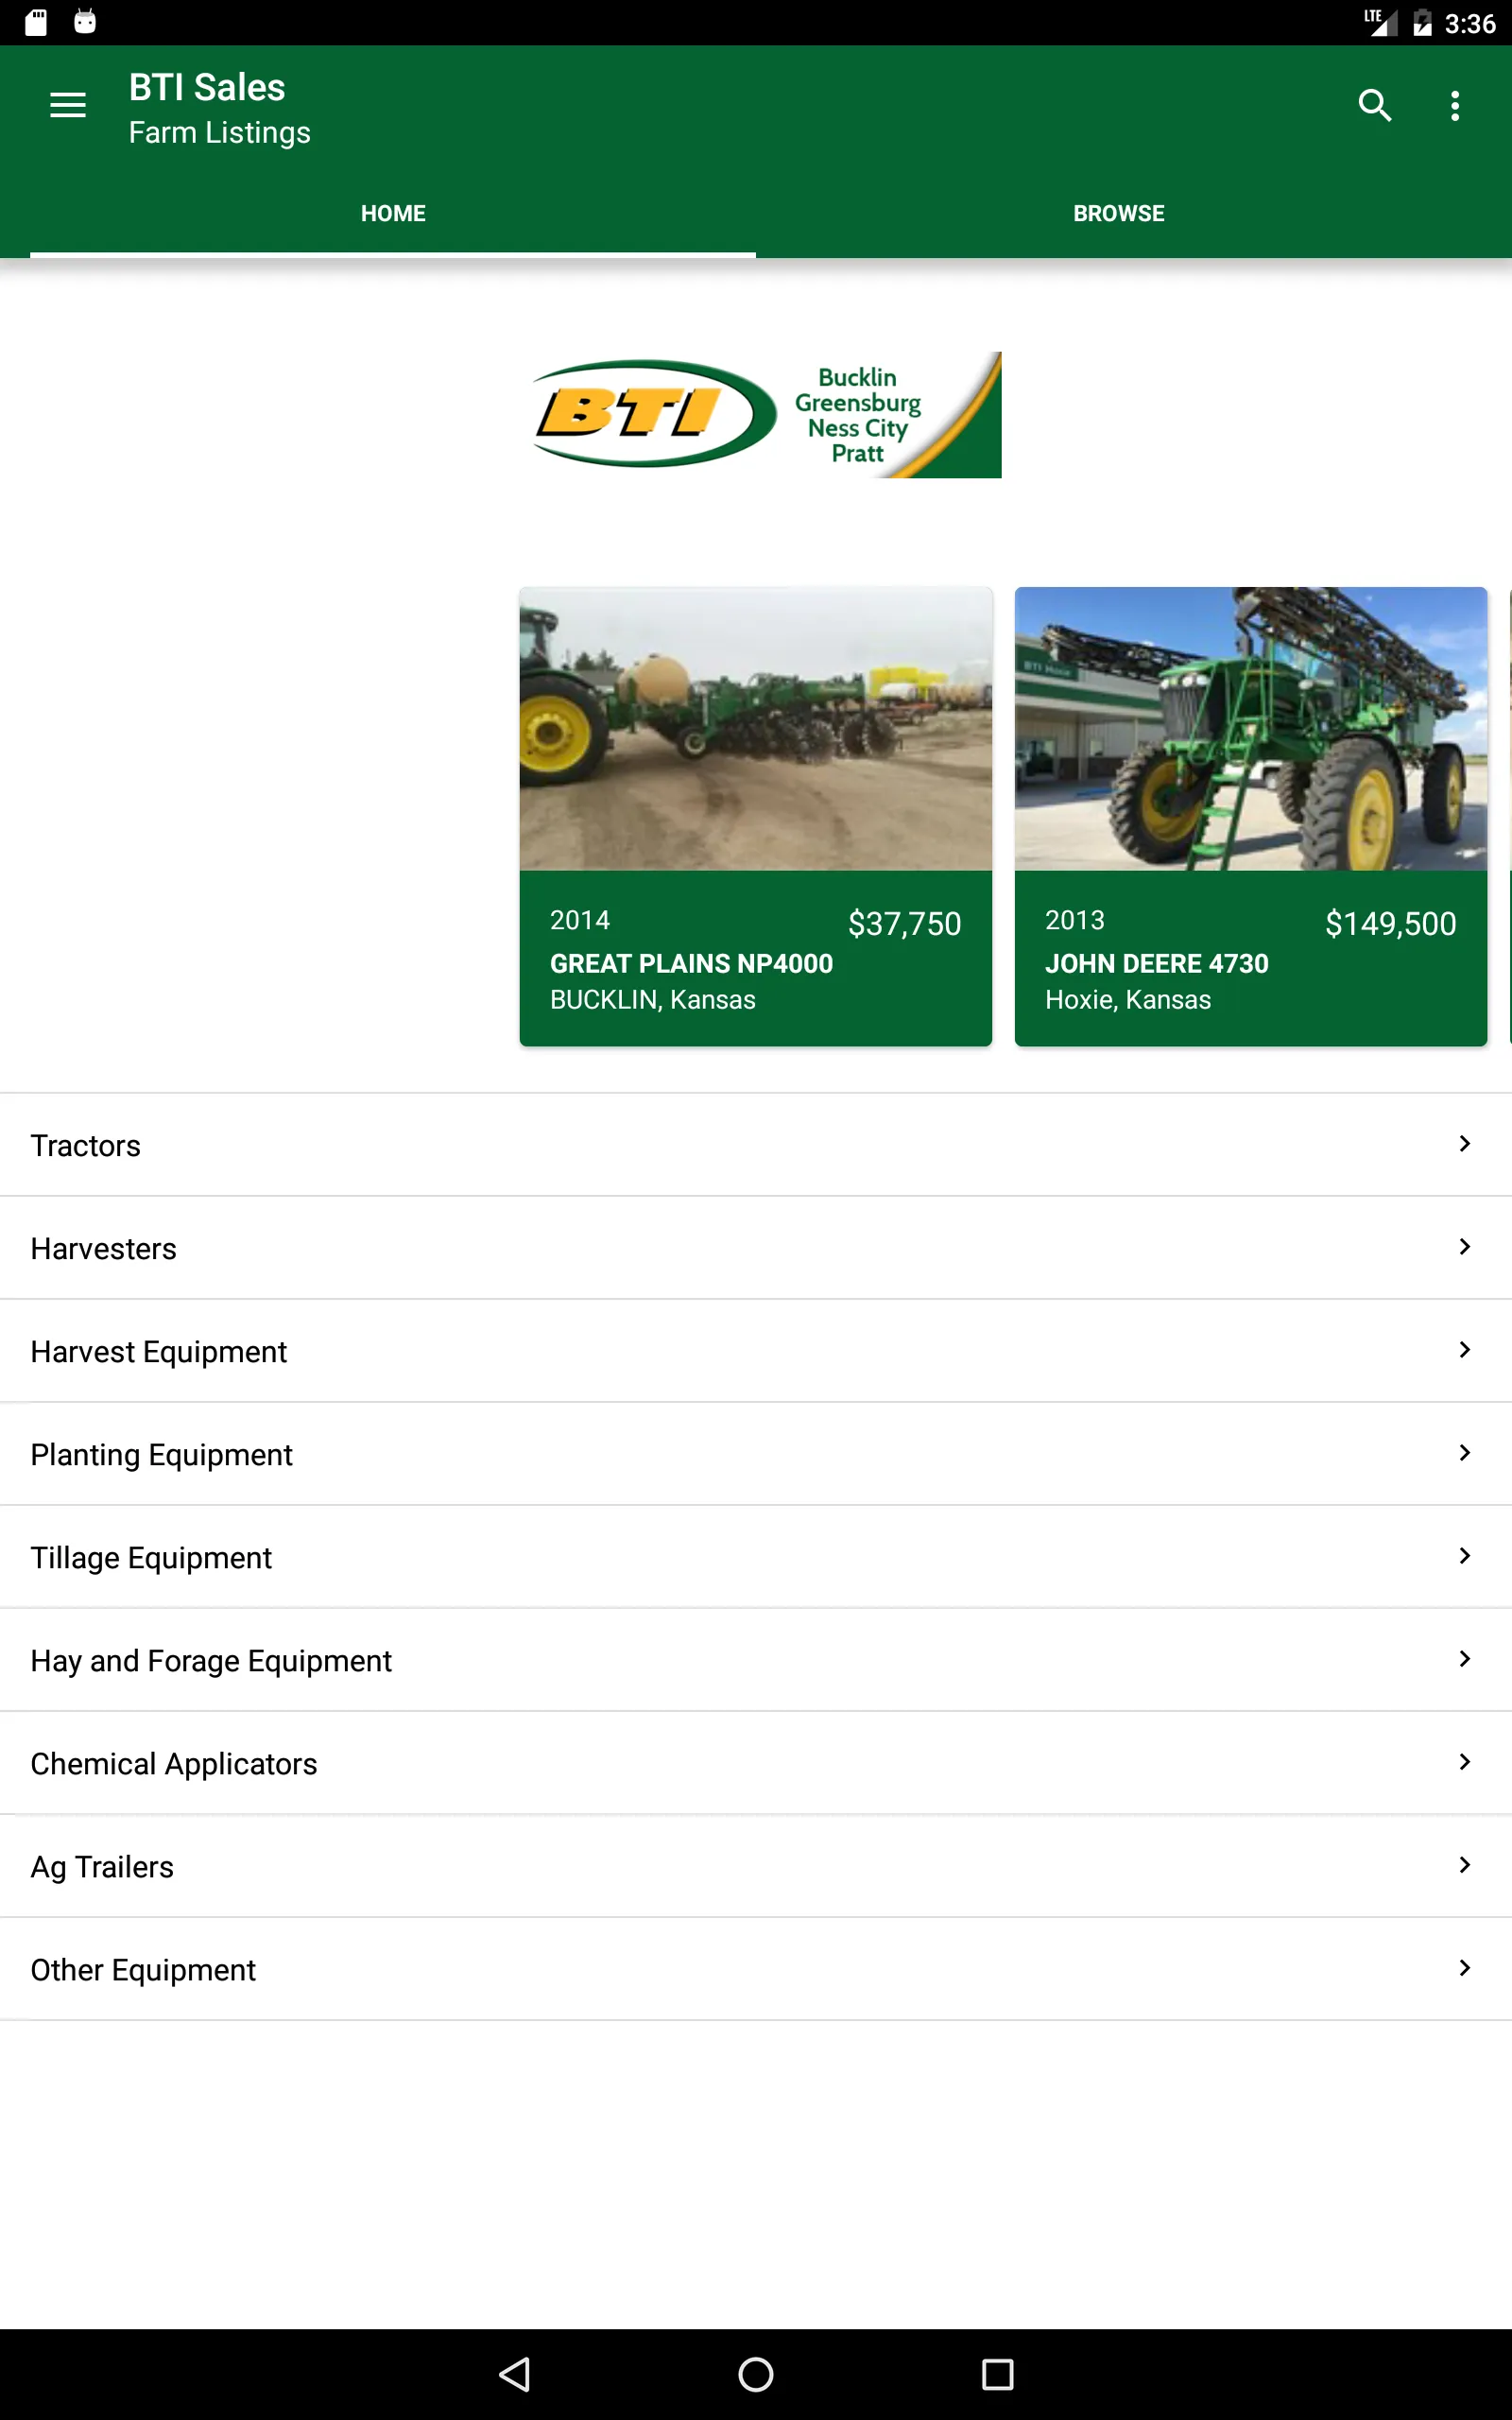This screenshot has width=1512, height=2420.
Task: Open the Ag Trailers category
Action: (756, 1866)
